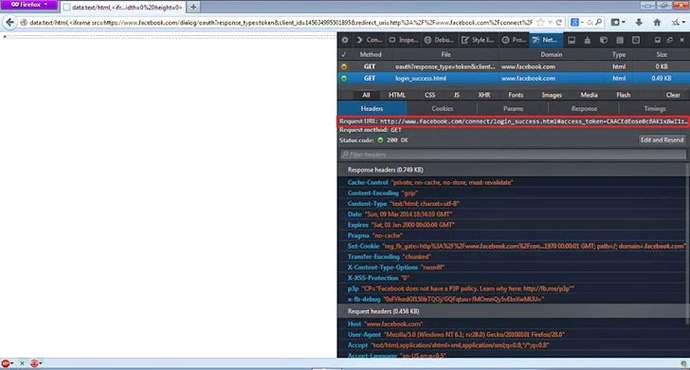Screen dimensions: 690x370
Task: Reload the page using the refresh icon
Action: [559, 22]
